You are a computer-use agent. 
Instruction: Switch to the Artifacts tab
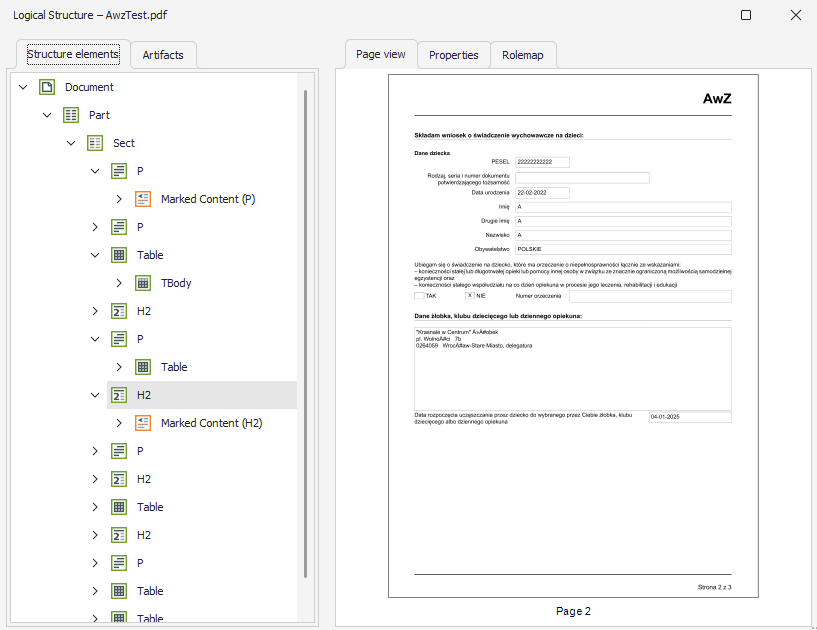click(x=163, y=55)
